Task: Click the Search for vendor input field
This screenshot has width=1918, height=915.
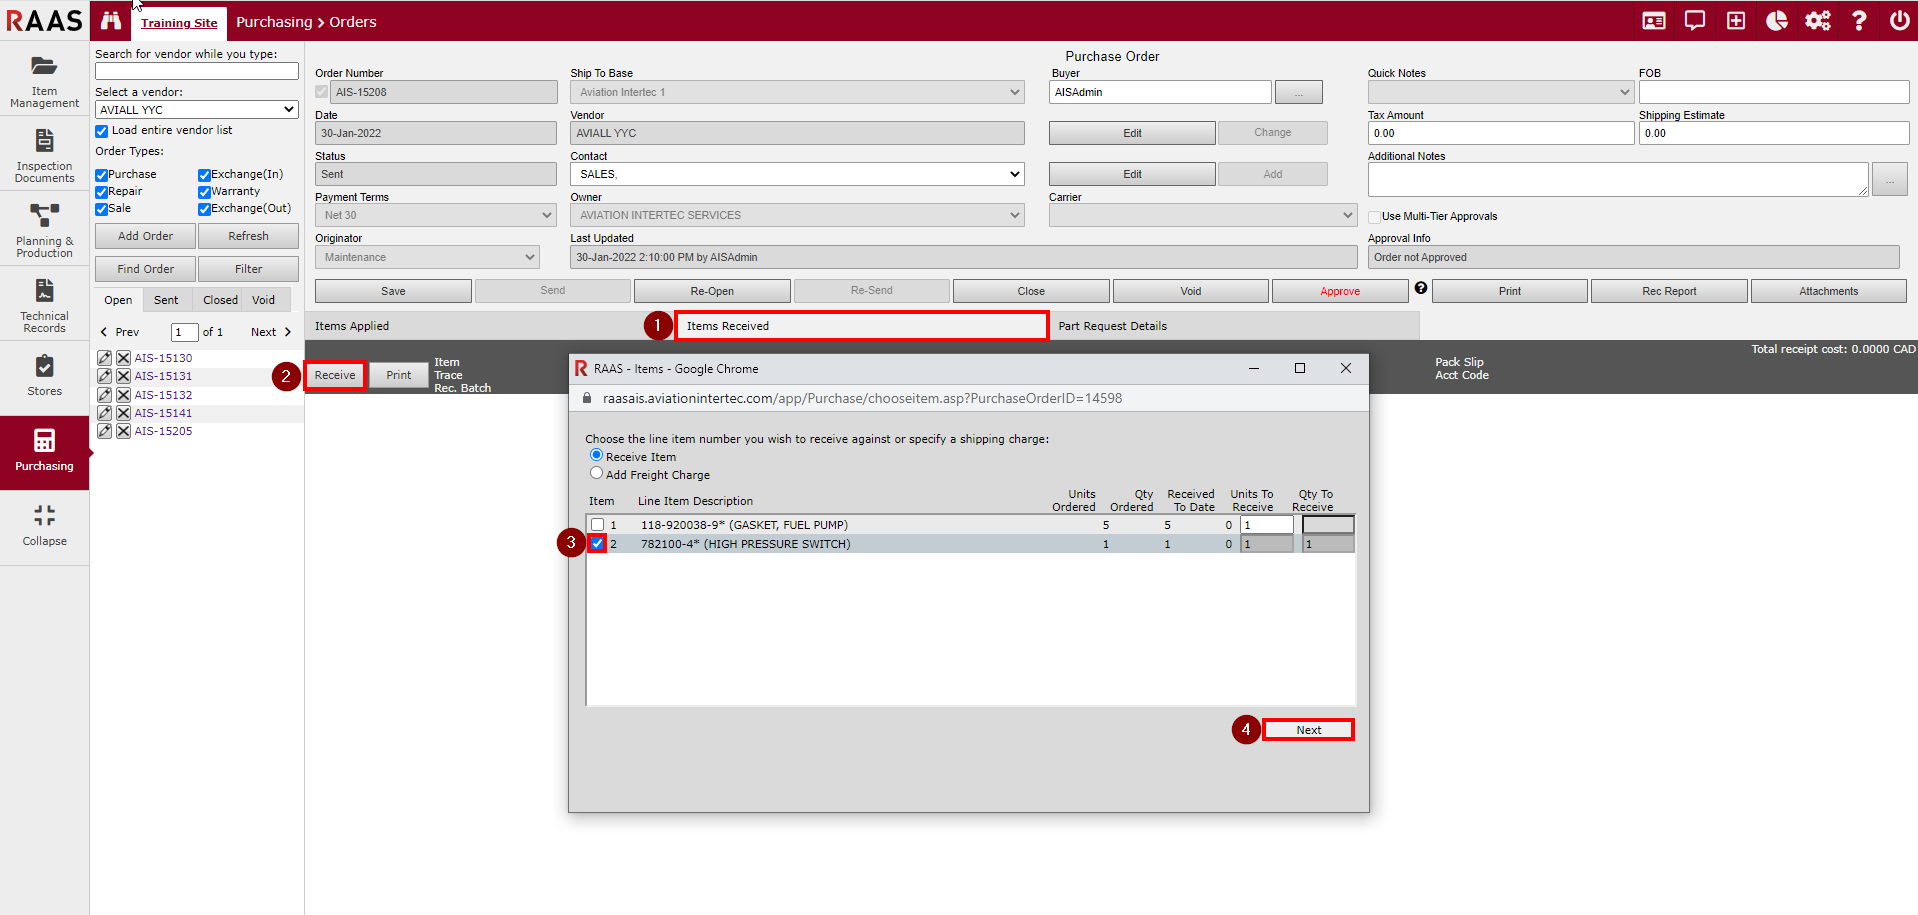Action: point(197,71)
